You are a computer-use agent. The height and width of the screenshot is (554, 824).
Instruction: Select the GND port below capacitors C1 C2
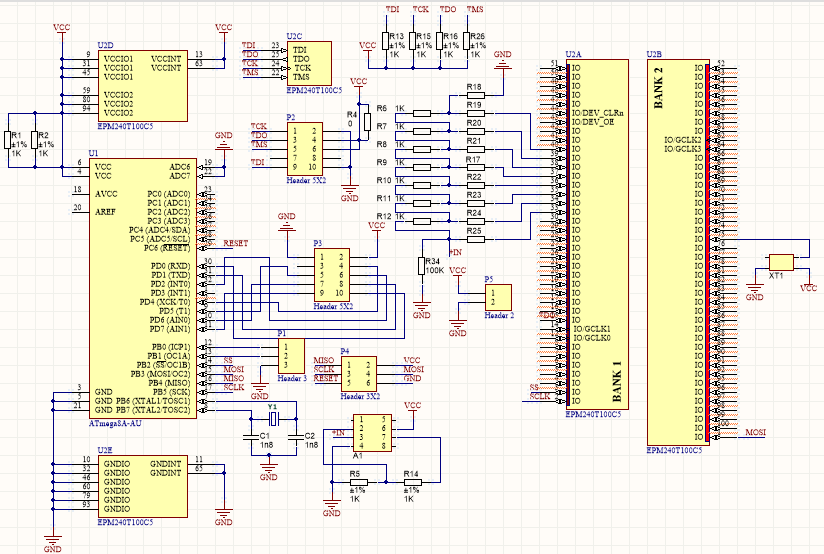tap(269, 472)
